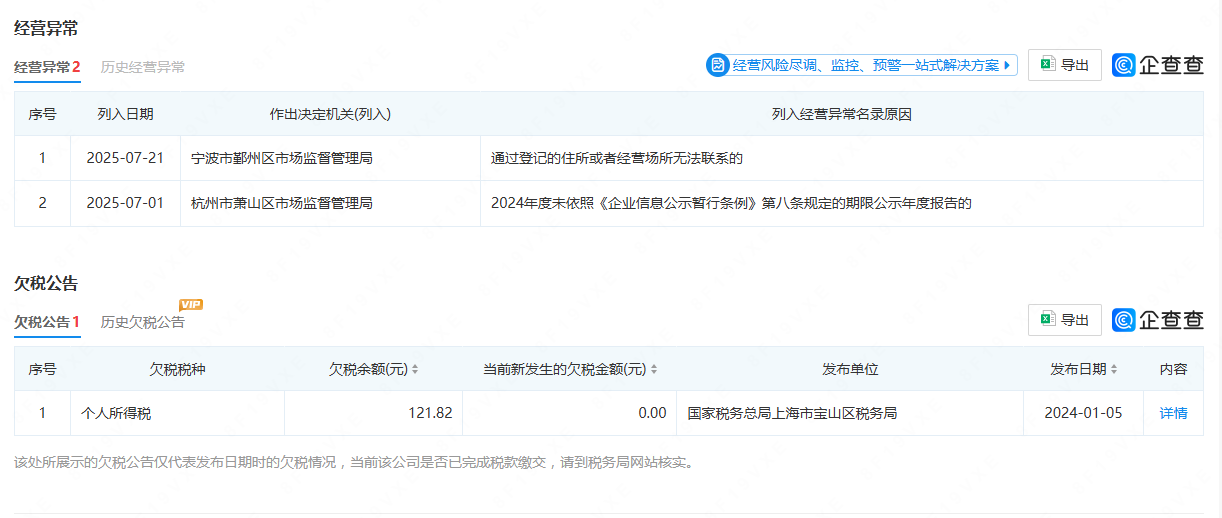The image size is (1222, 518).
Task: Select the 0.00 new tax amount value
Action: click(x=653, y=413)
